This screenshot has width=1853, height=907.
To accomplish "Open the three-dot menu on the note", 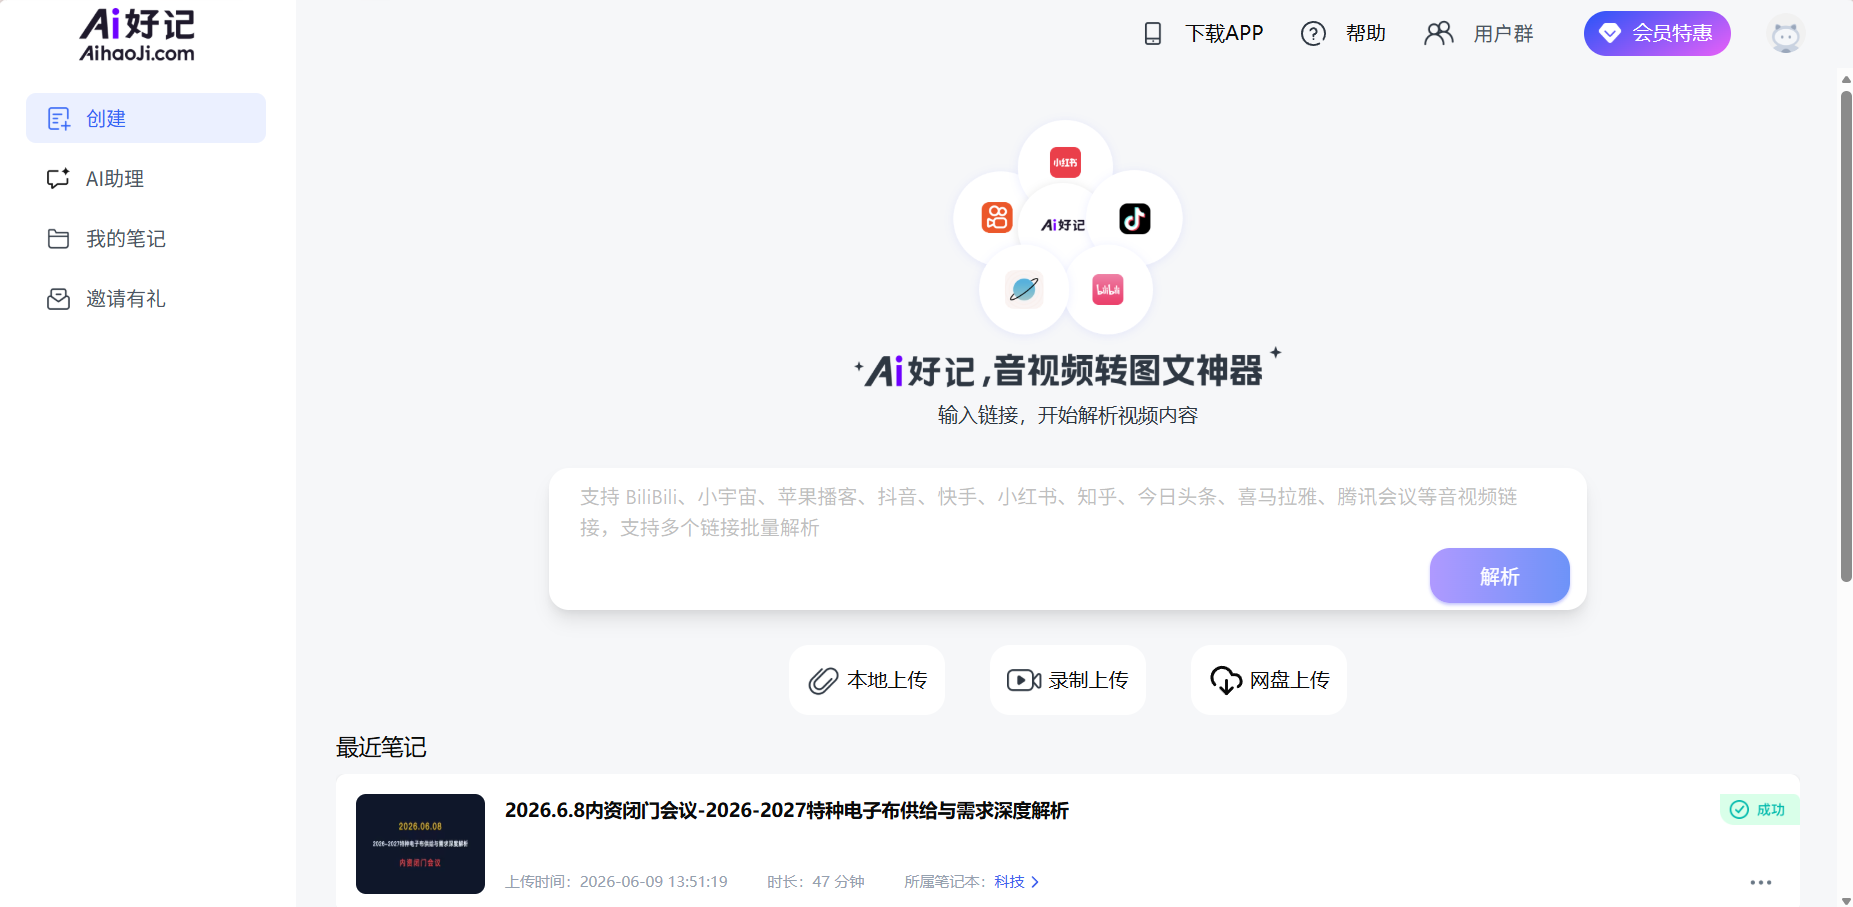I will [x=1761, y=882].
